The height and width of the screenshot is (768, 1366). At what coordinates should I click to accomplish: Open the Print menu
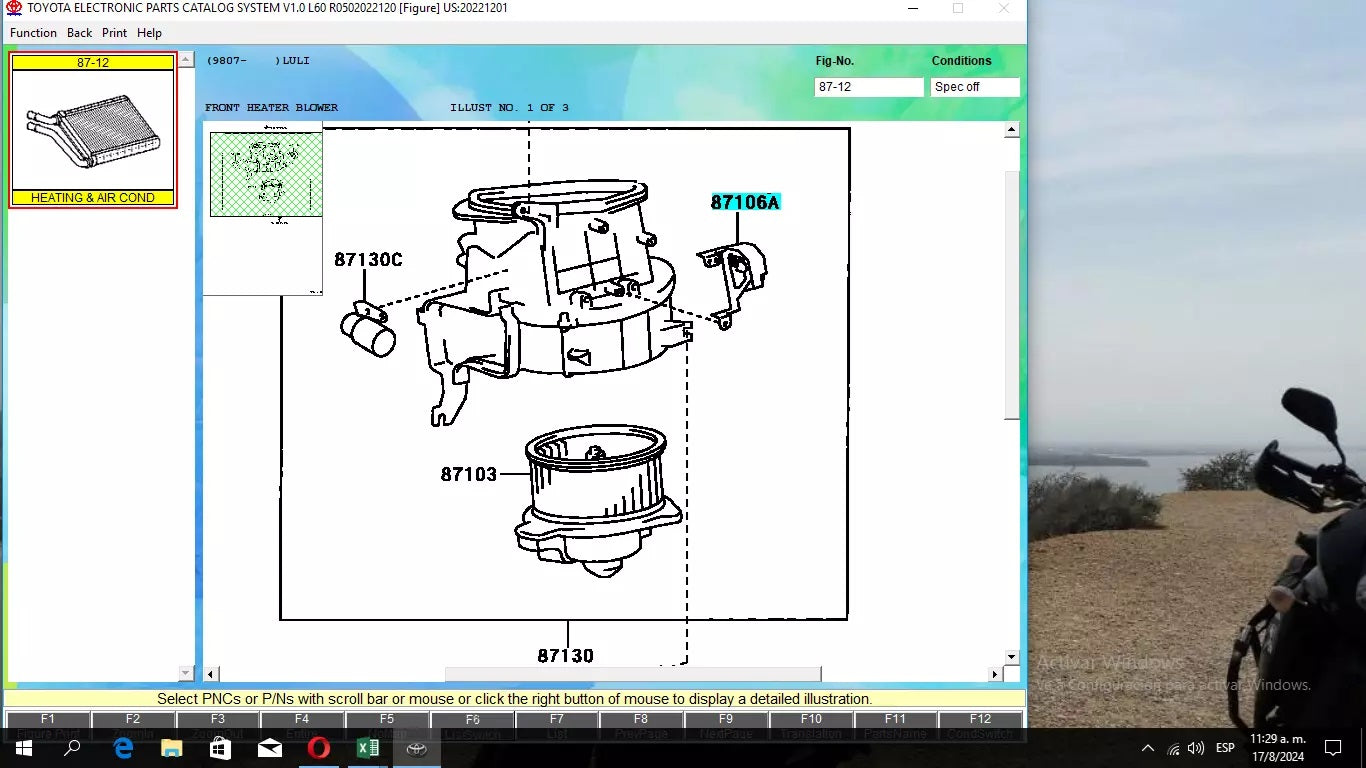114,33
